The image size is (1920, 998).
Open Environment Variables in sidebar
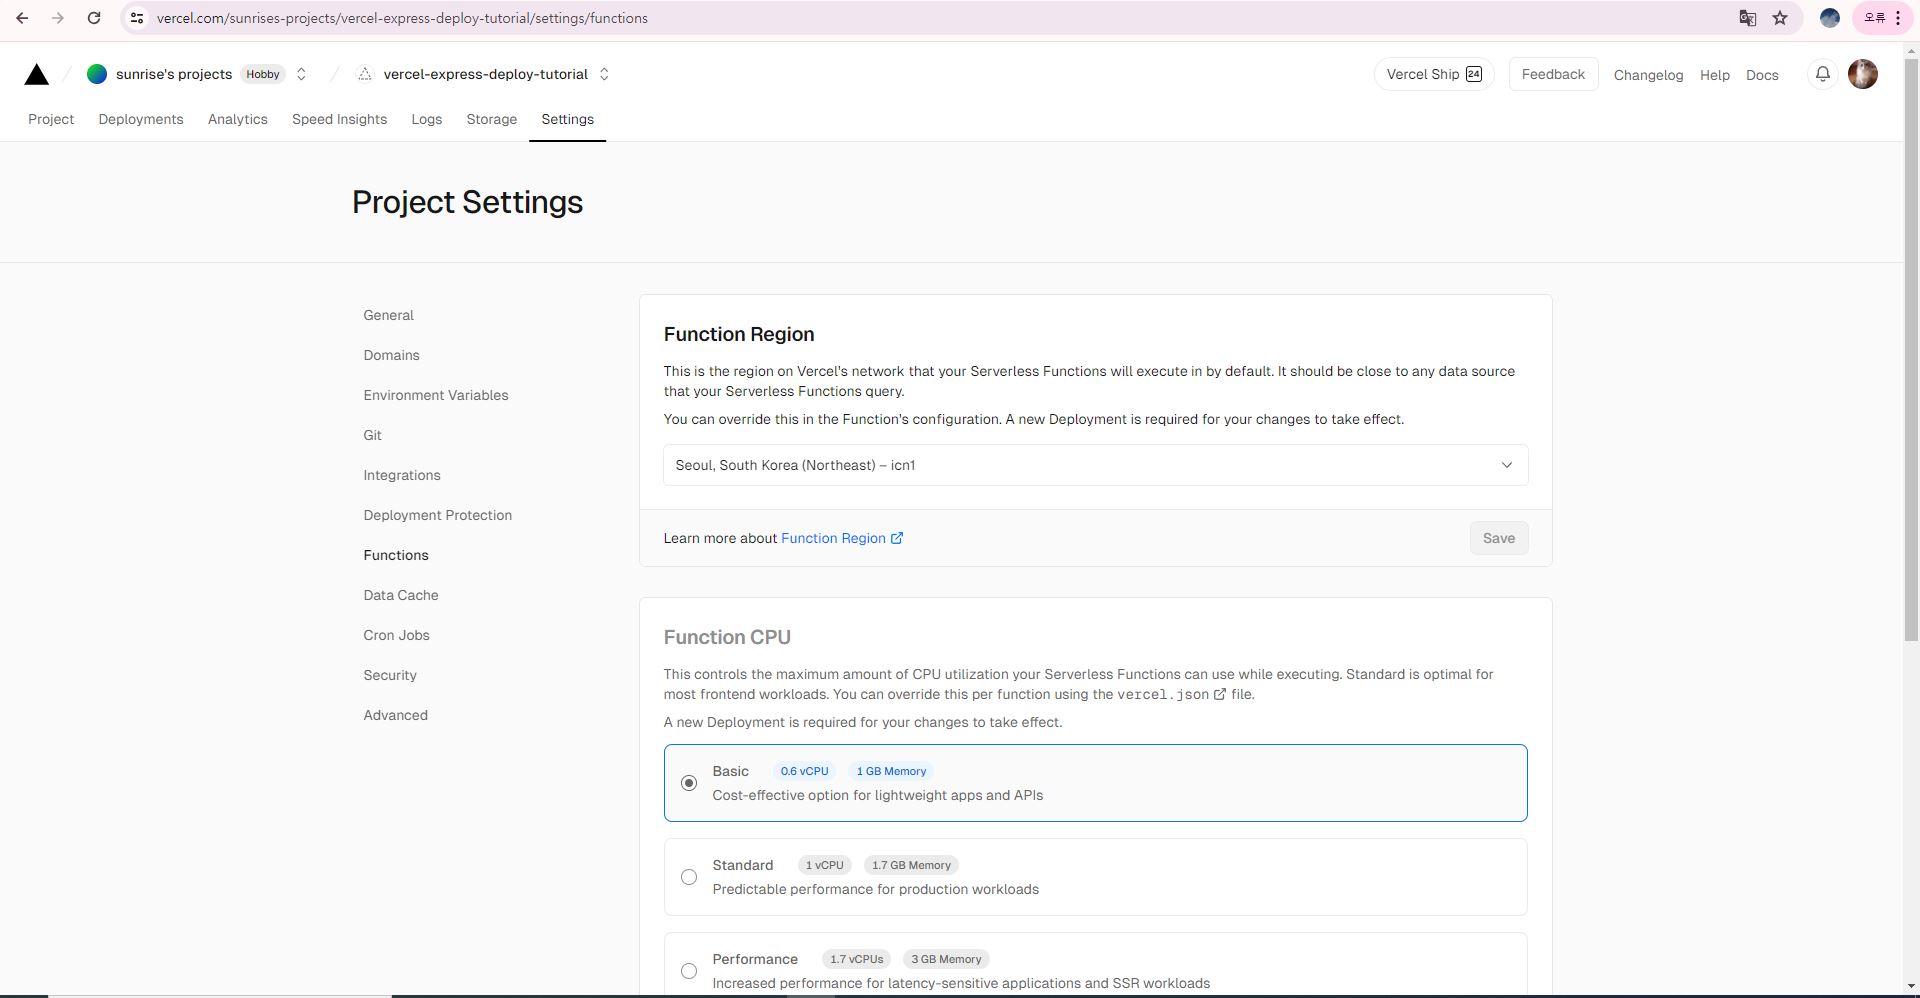(436, 395)
